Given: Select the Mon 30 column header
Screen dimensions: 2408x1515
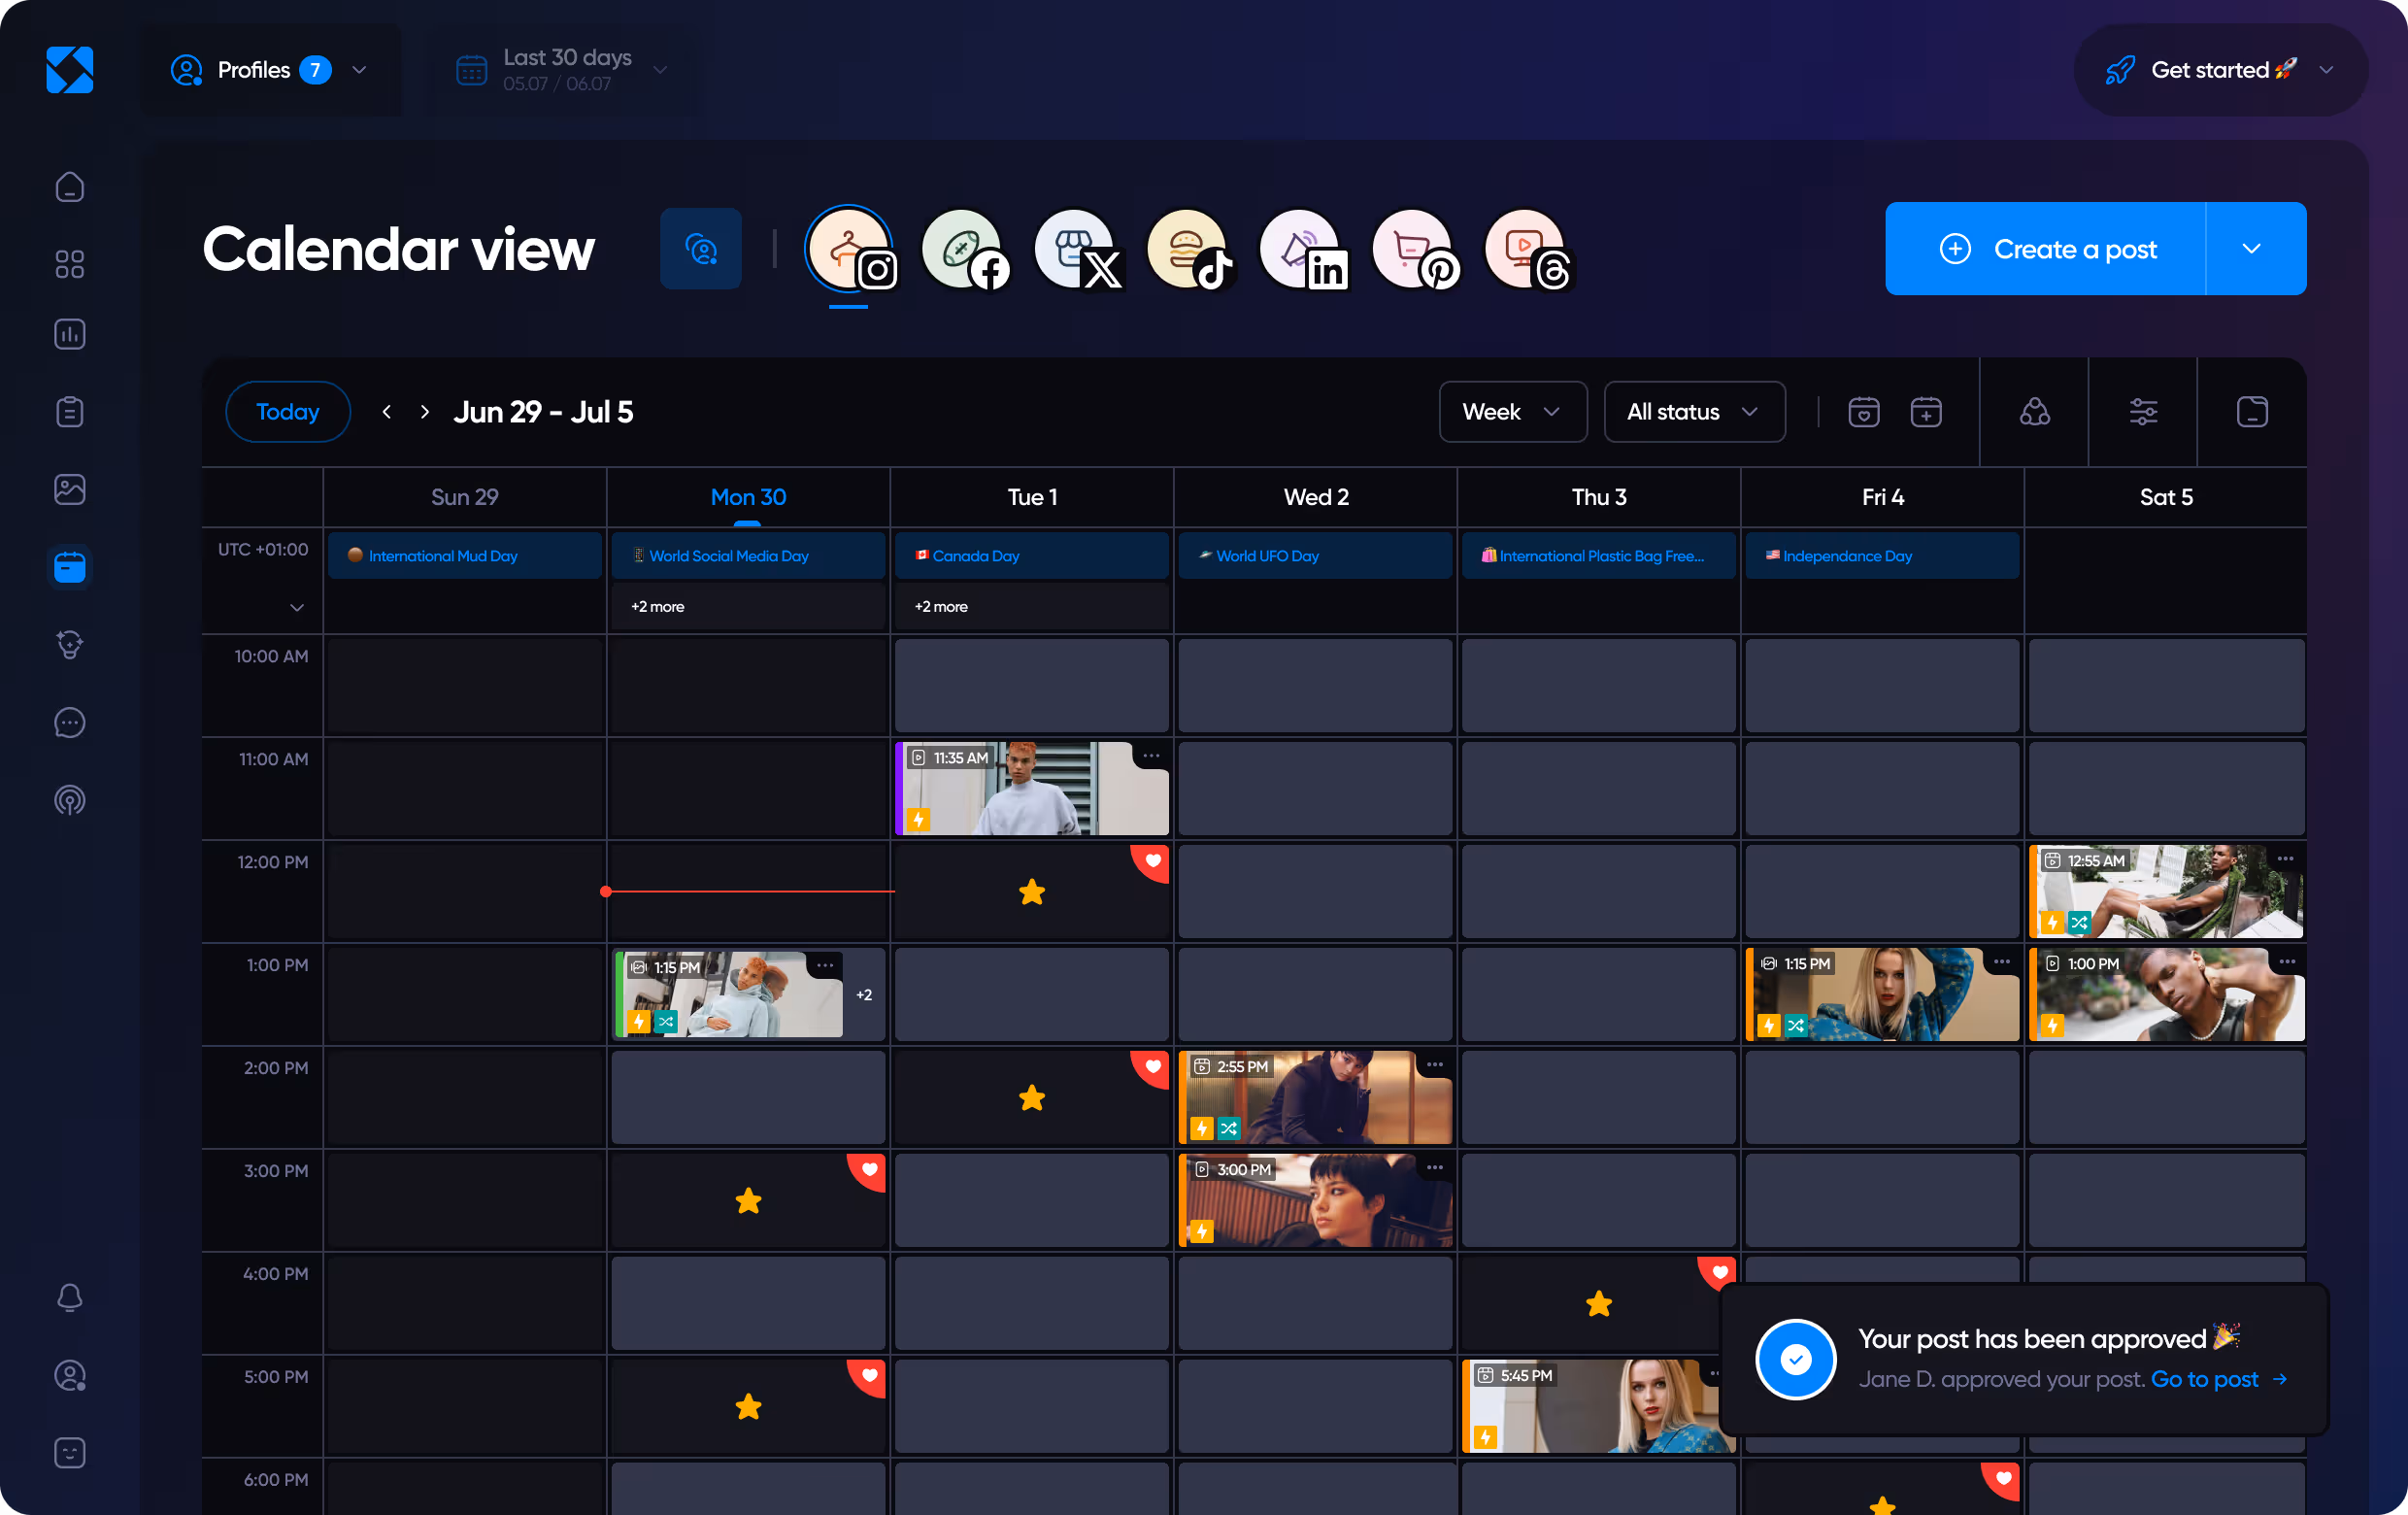Looking at the screenshot, I should click(x=749, y=497).
